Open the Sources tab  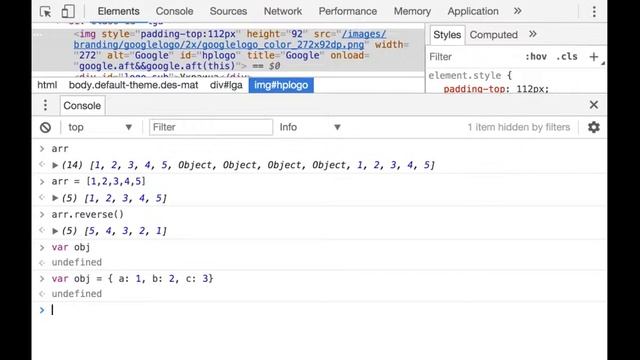tap(228, 11)
